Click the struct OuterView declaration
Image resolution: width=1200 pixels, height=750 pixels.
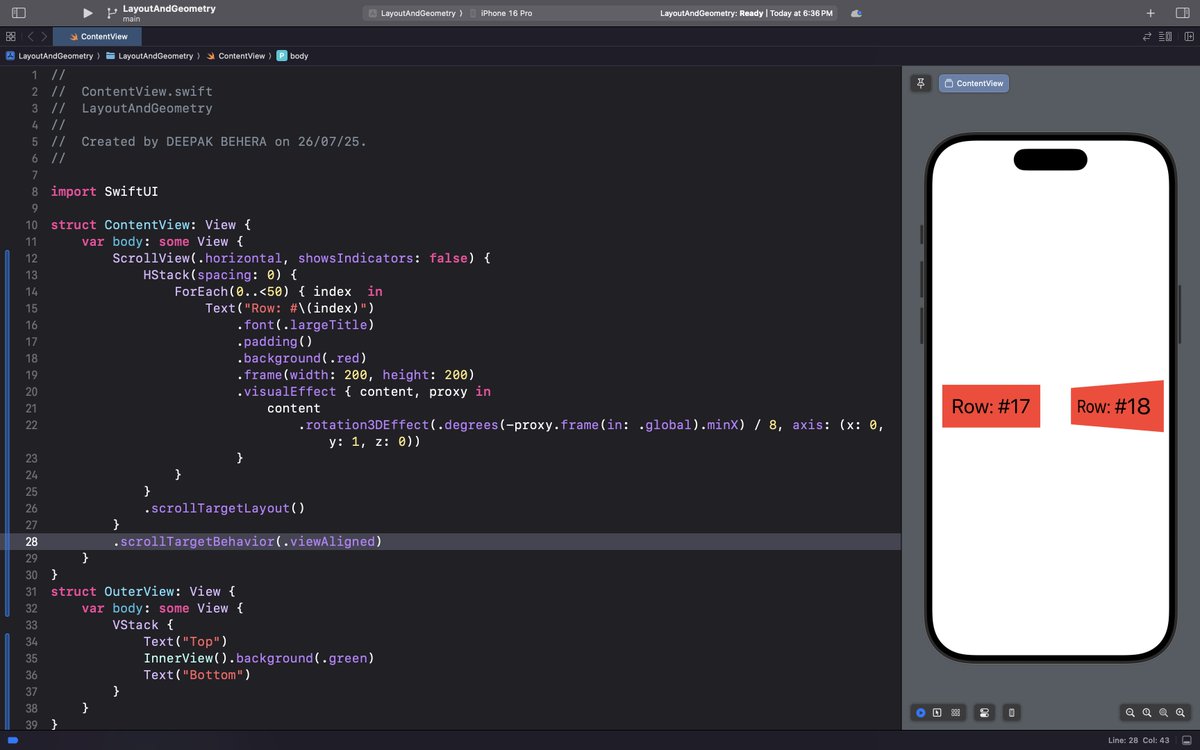coord(142,591)
